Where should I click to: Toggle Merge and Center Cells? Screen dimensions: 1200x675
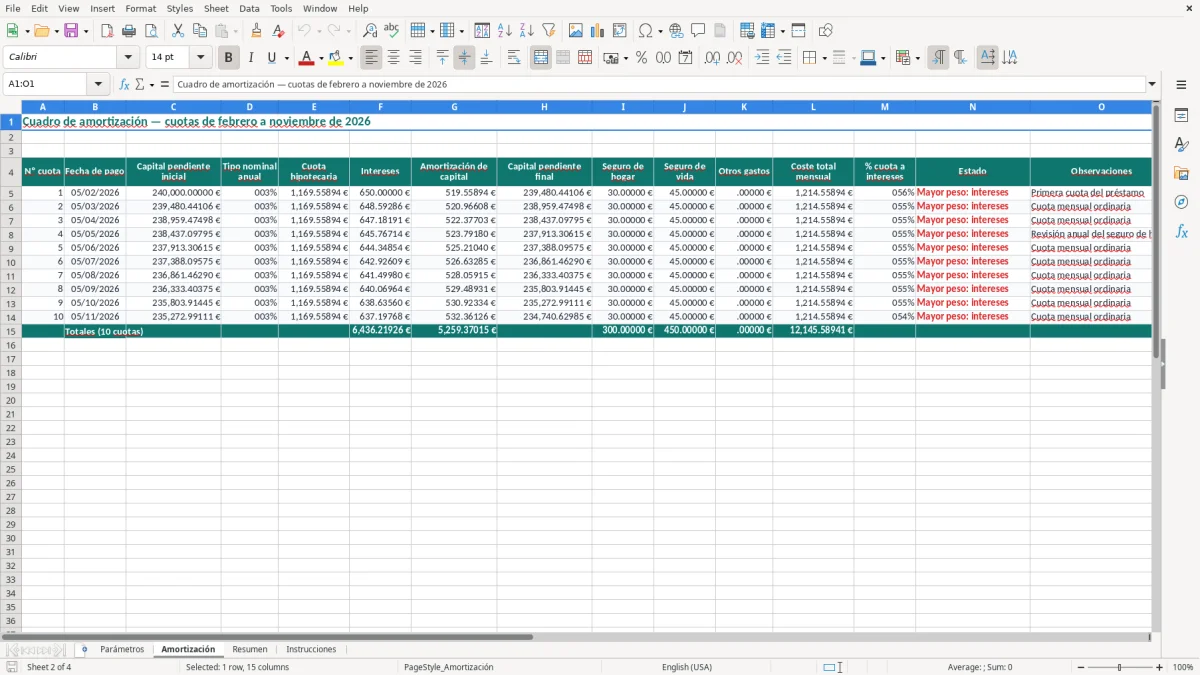tap(541, 58)
